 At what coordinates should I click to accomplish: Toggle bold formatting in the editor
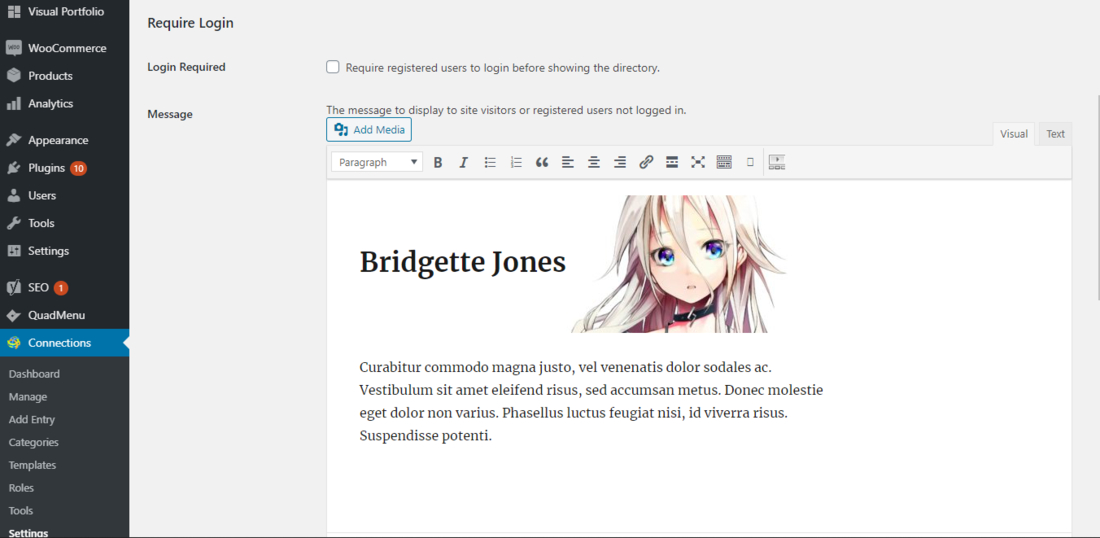click(x=438, y=162)
